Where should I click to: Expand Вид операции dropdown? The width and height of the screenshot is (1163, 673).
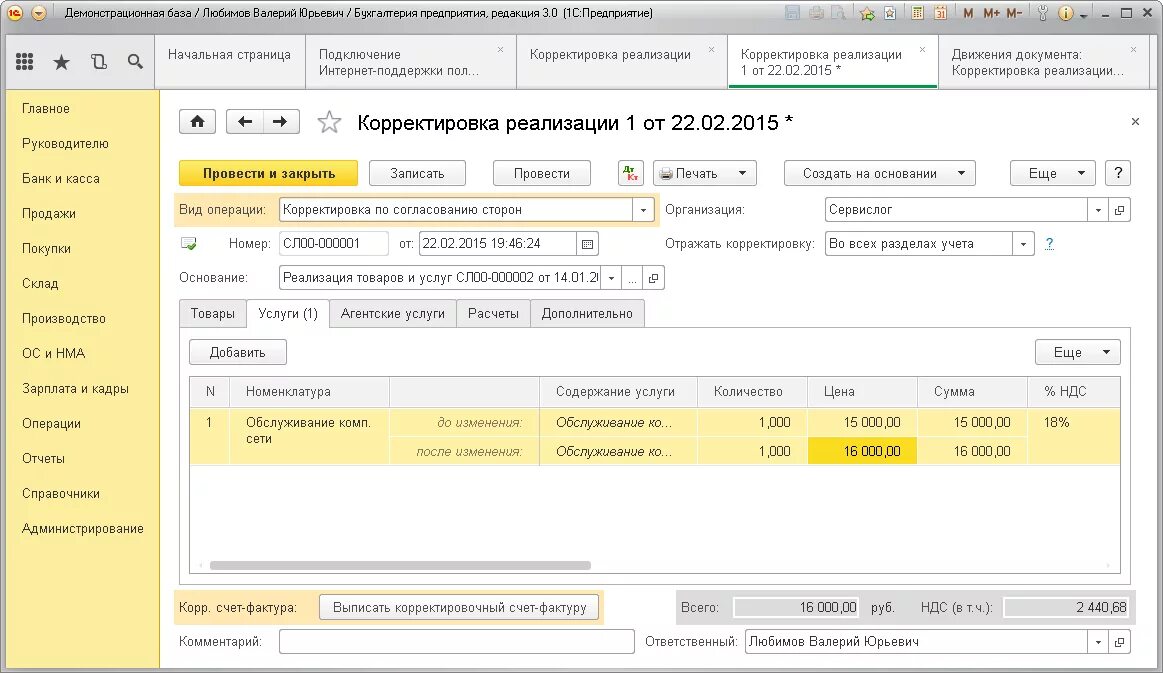[643, 210]
